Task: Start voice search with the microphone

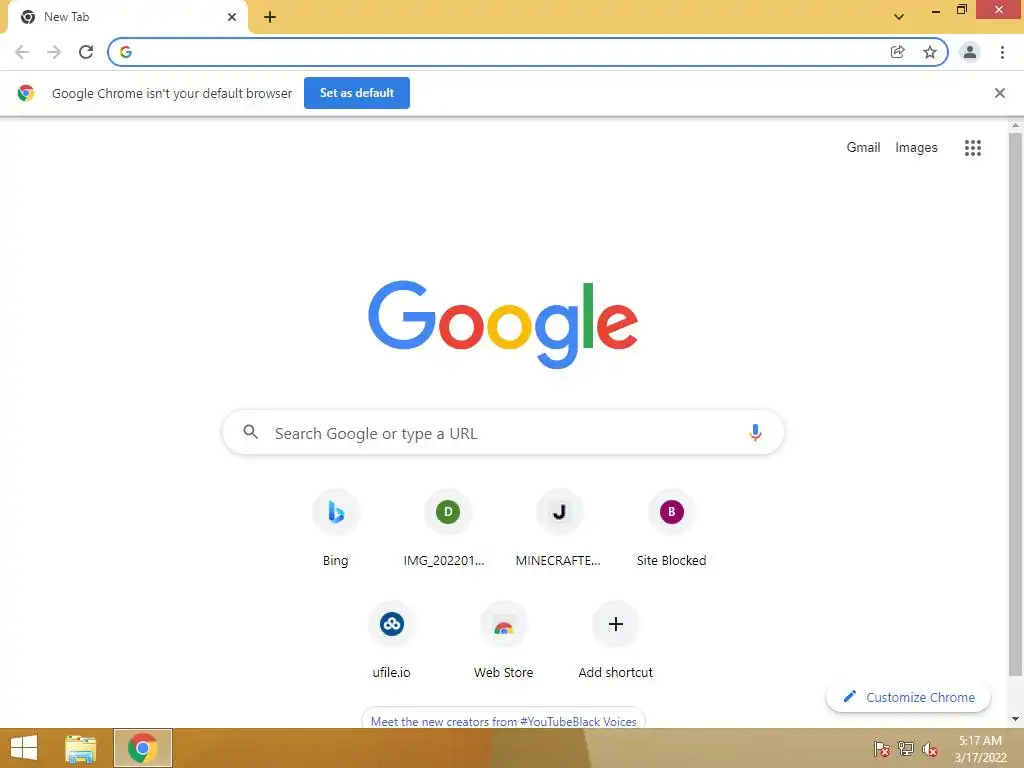Action: (755, 432)
